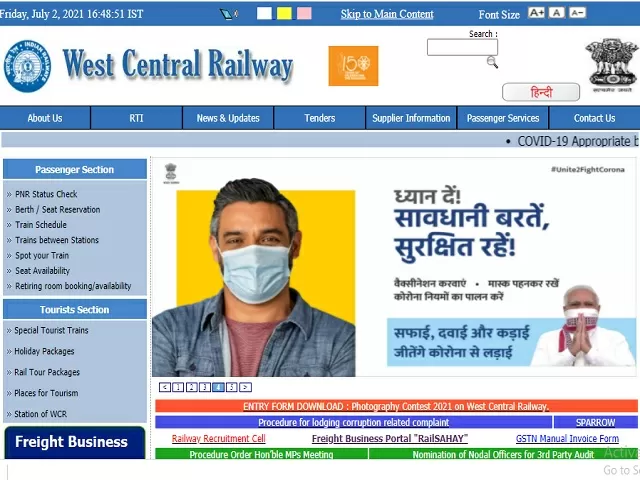
Task: Reset font size with normal A button
Action: [556, 13]
